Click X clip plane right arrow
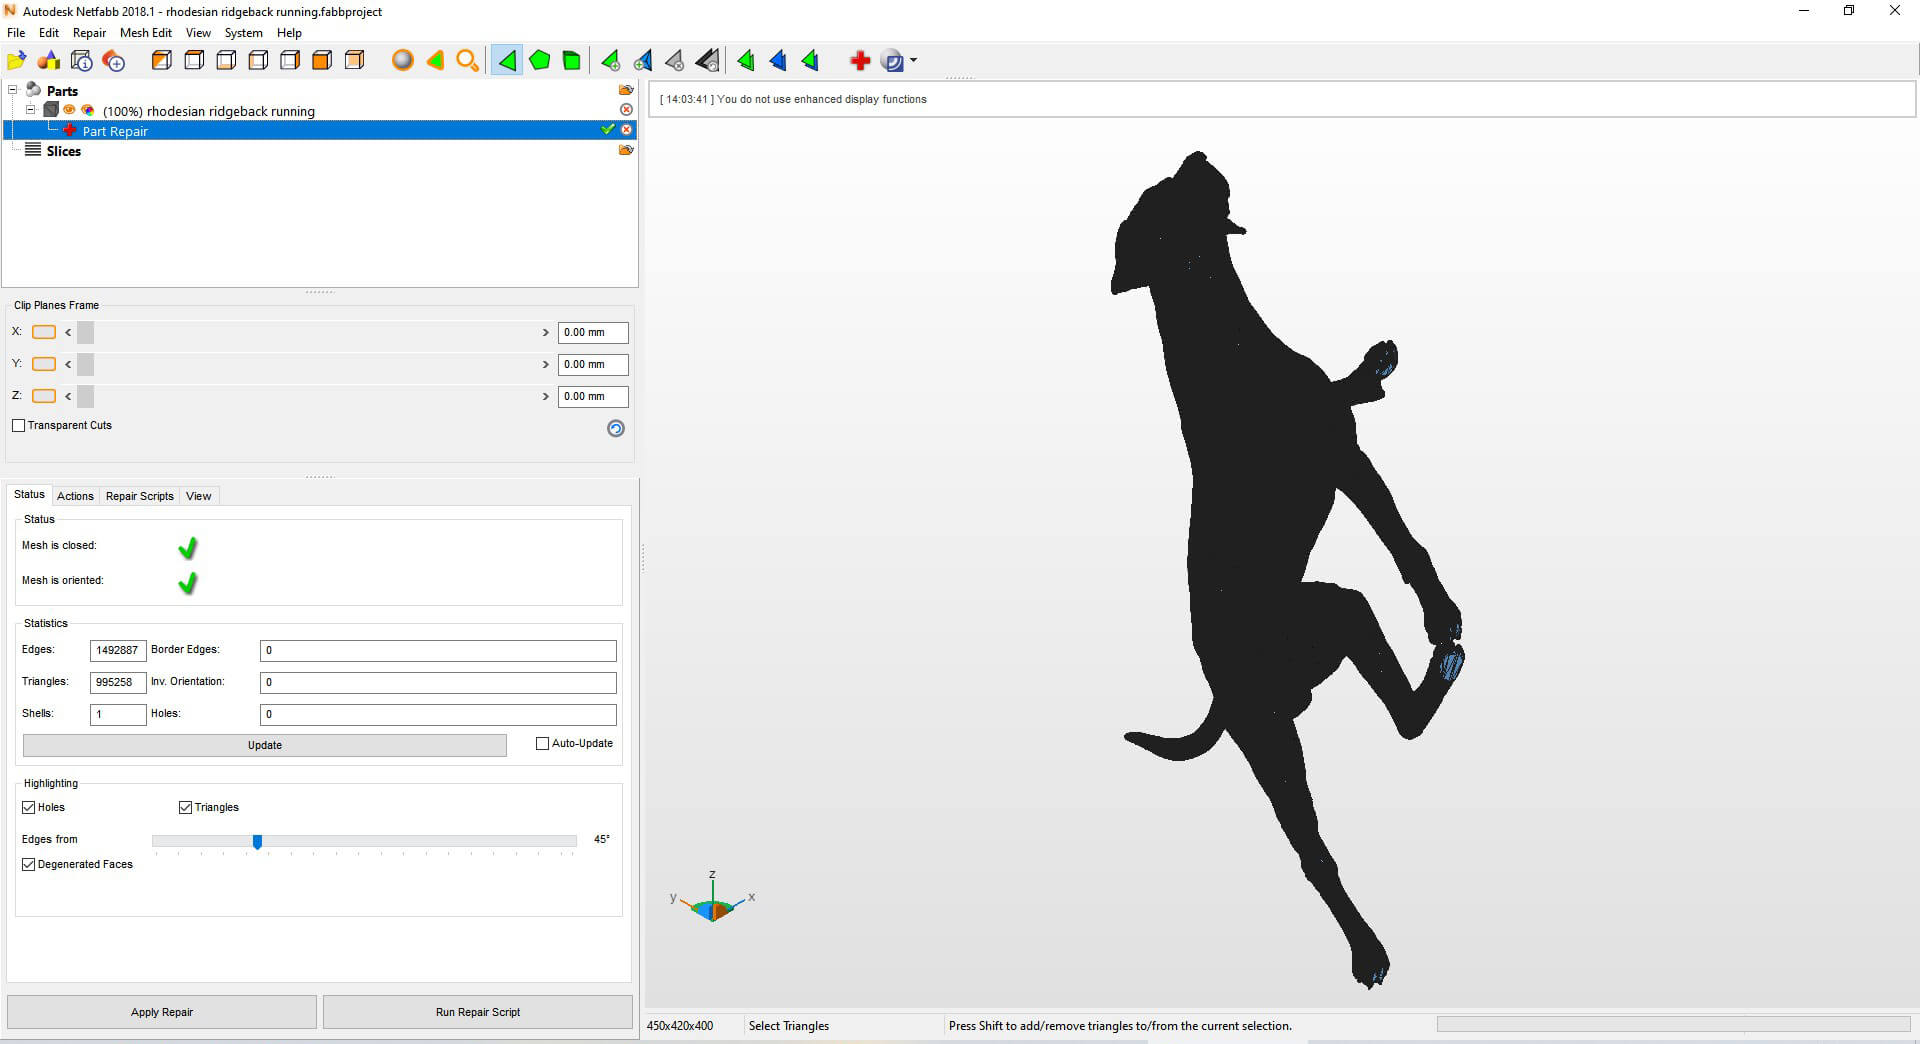The width and height of the screenshot is (1920, 1044). click(x=546, y=333)
